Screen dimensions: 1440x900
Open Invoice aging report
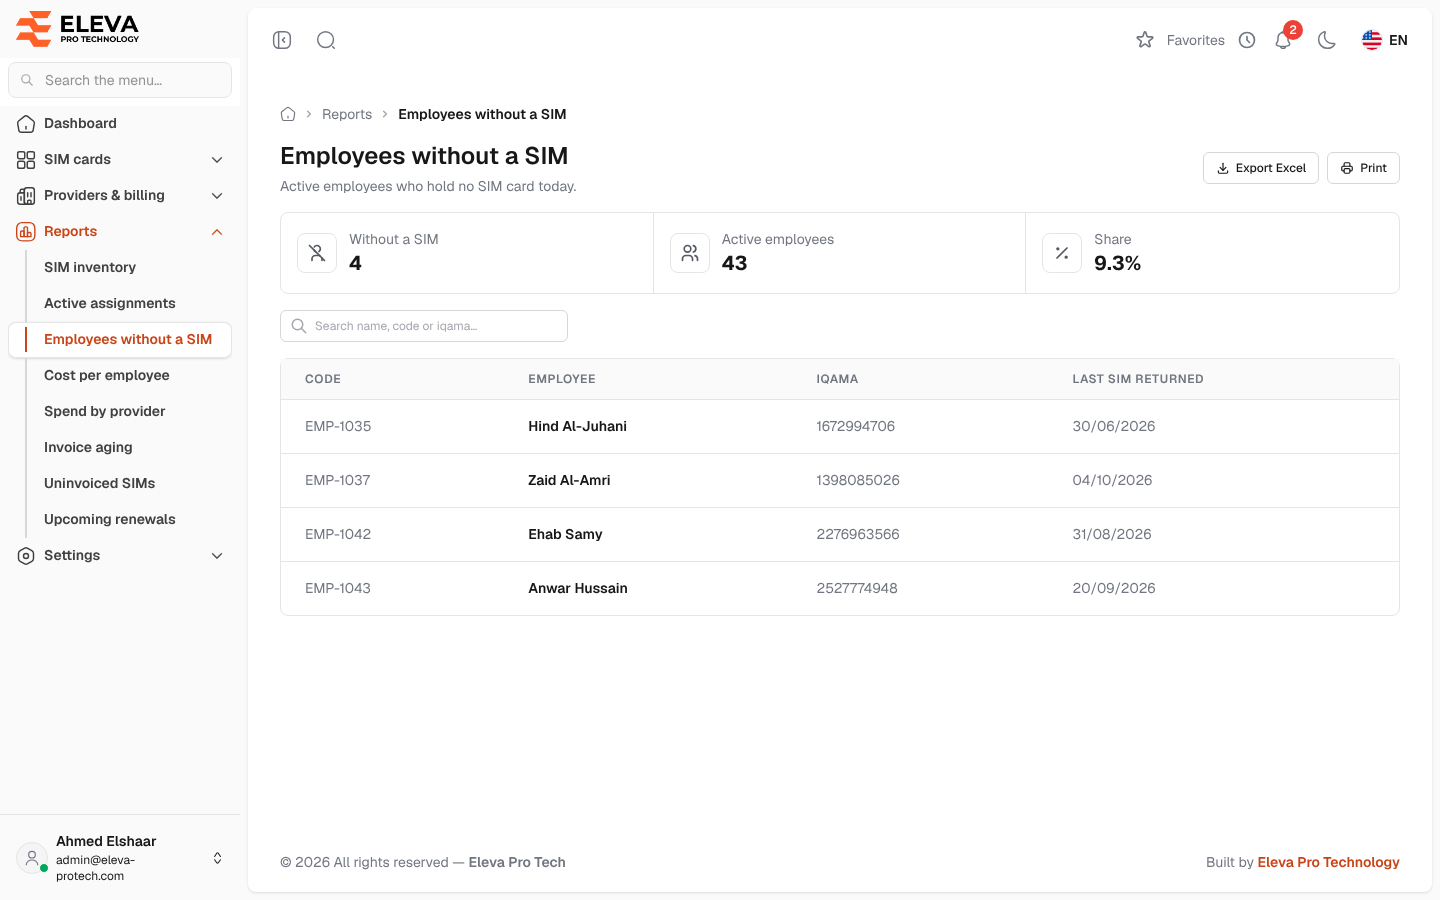(x=88, y=447)
